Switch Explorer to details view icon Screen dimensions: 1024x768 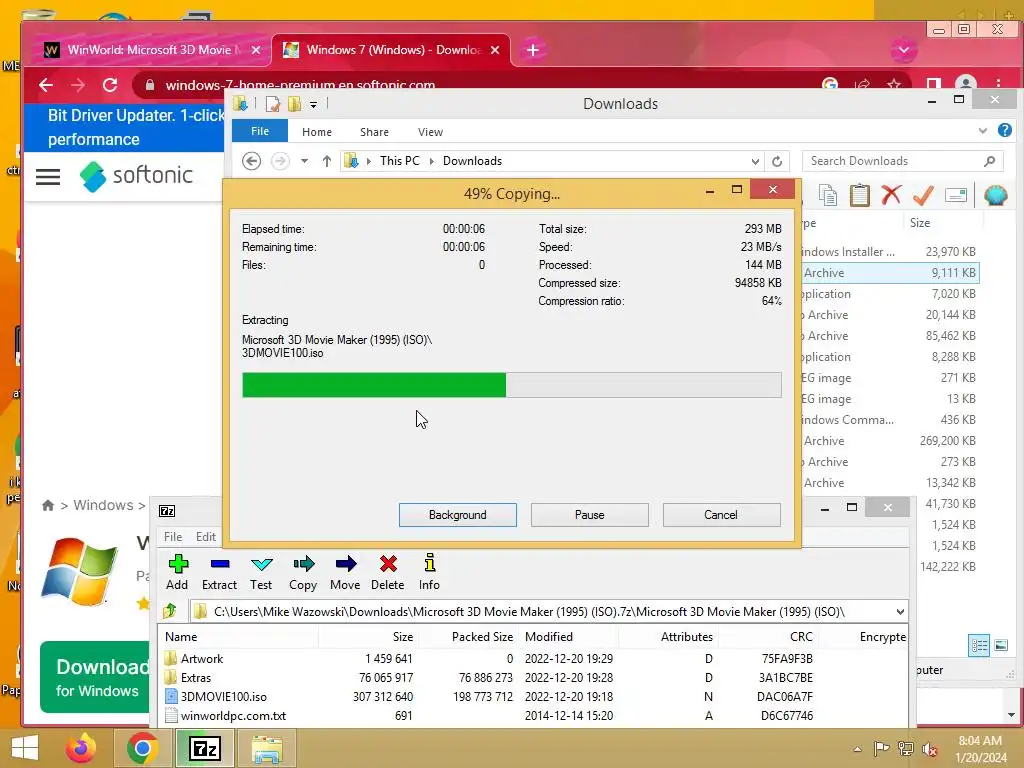(x=979, y=645)
